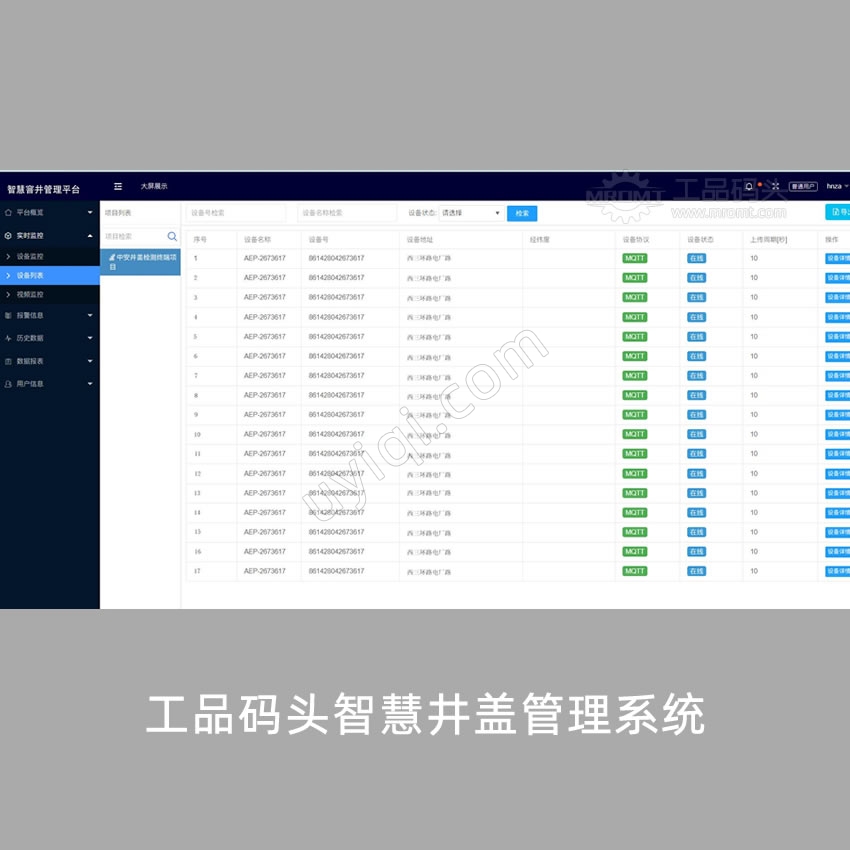Click the 用户信息 person icon

(x=8, y=384)
